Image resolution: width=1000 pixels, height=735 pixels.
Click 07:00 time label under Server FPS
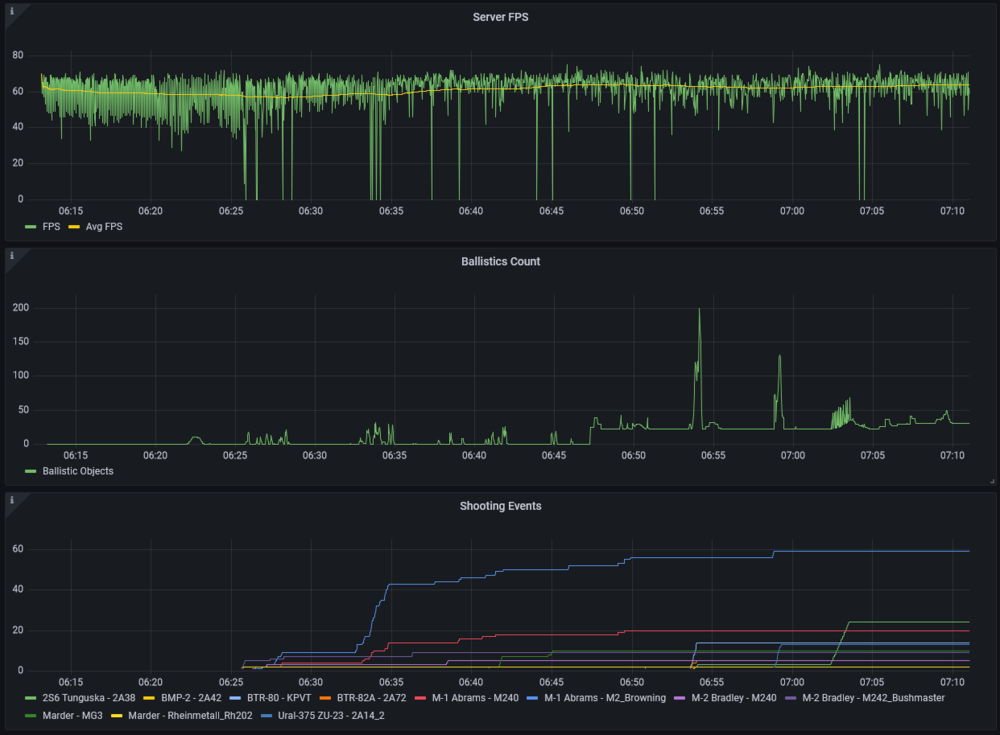click(792, 211)
